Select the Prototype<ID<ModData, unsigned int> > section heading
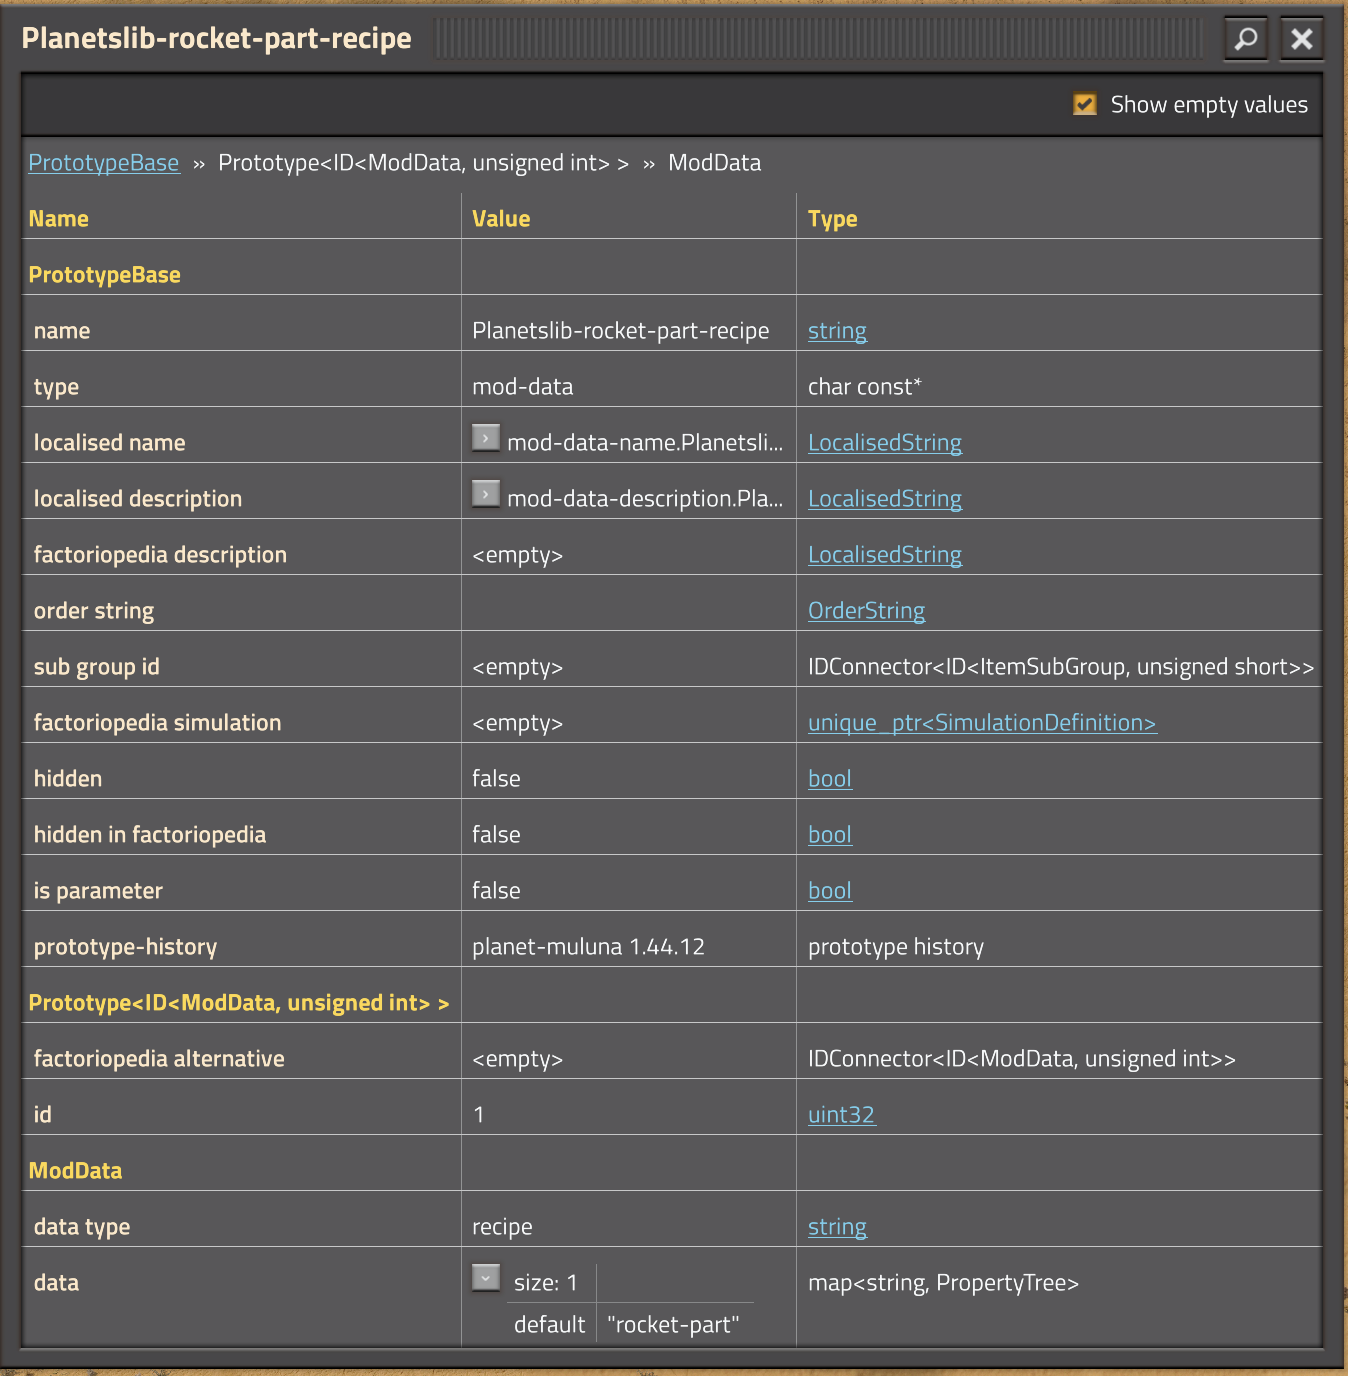The image size is (1348, 1376). [239, 1003]
